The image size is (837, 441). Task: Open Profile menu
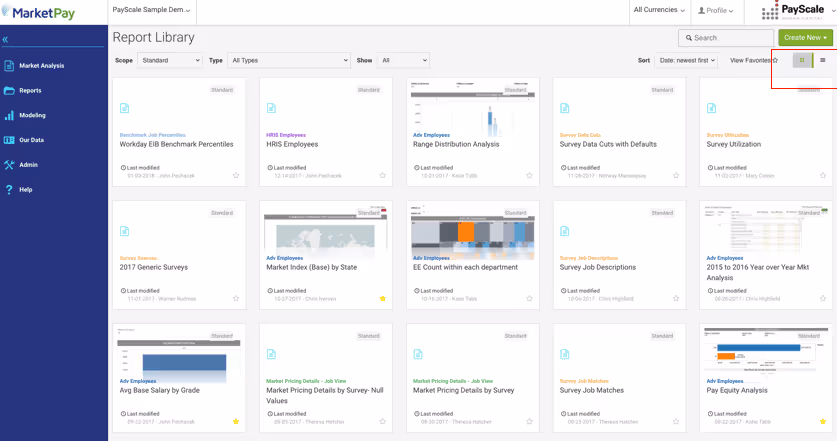pyautogui.click(x=716, y=10)
